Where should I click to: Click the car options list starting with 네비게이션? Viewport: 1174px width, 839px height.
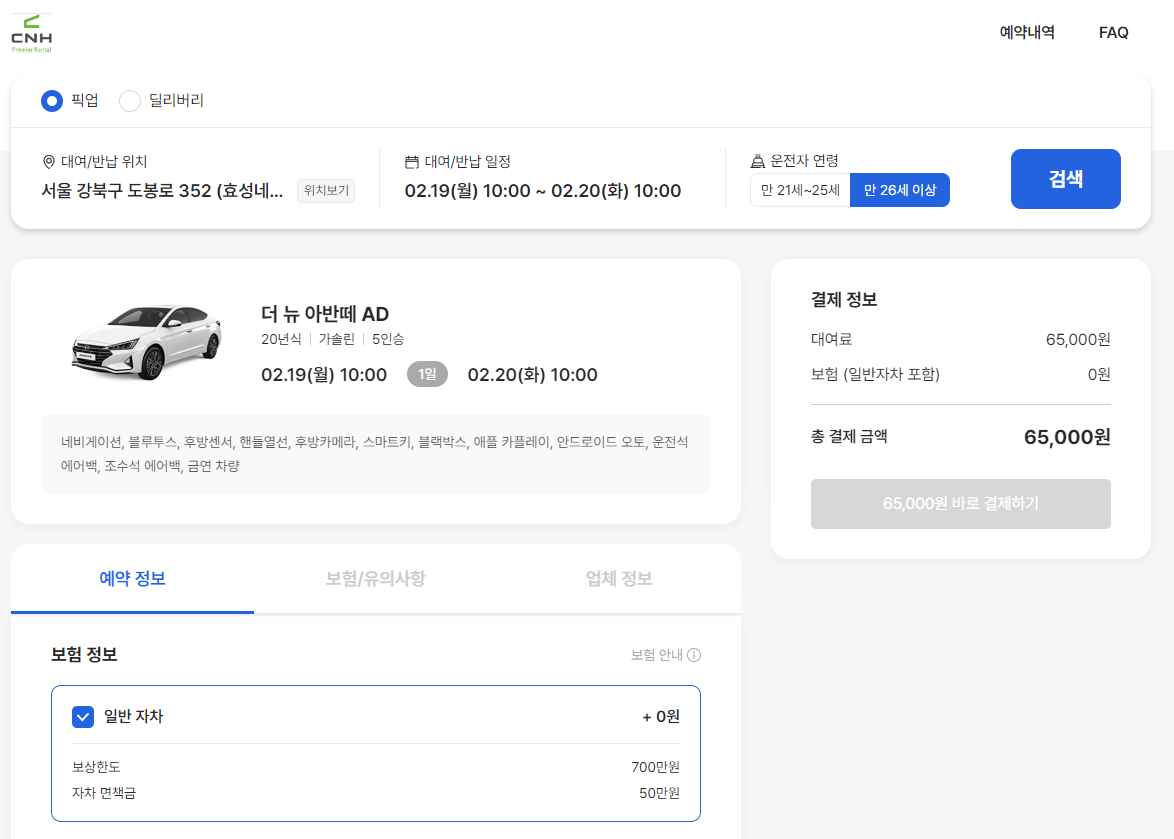point(375,454)
